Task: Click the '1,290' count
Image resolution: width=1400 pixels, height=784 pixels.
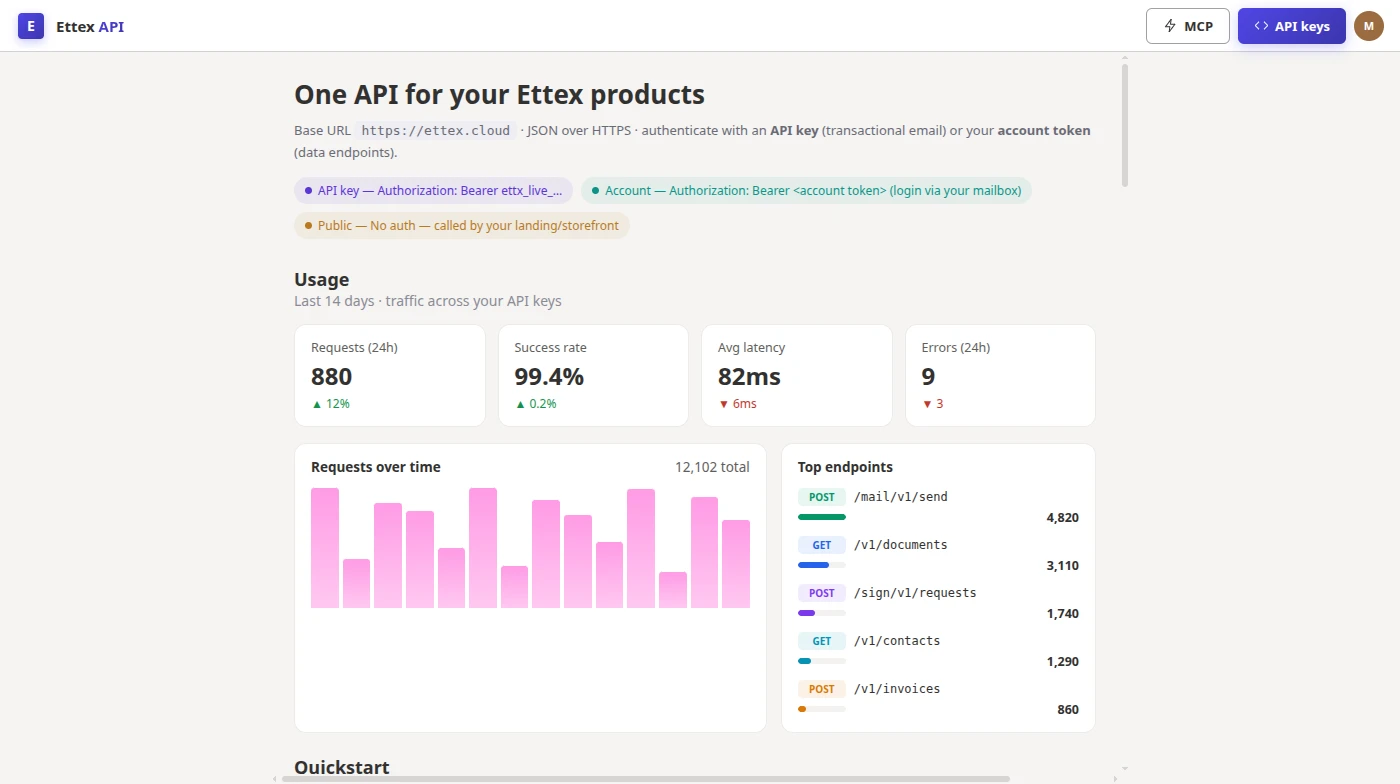Action: [x=1062, y=662]
